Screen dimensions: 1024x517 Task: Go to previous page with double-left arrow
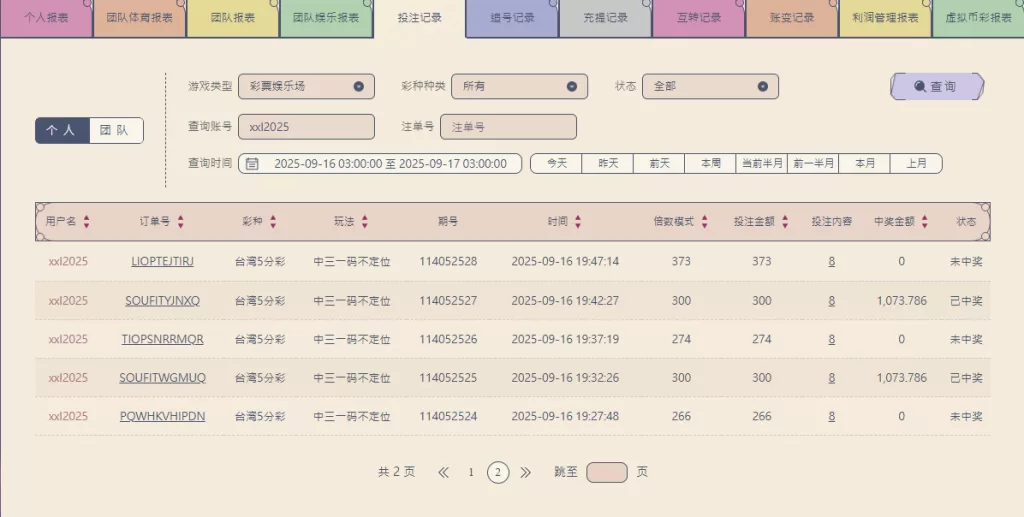(443, 473)
